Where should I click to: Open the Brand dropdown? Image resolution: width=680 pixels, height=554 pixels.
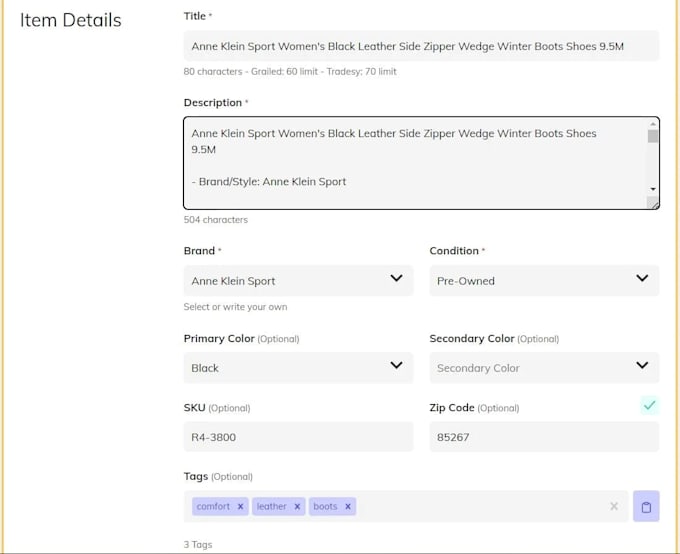298,281
